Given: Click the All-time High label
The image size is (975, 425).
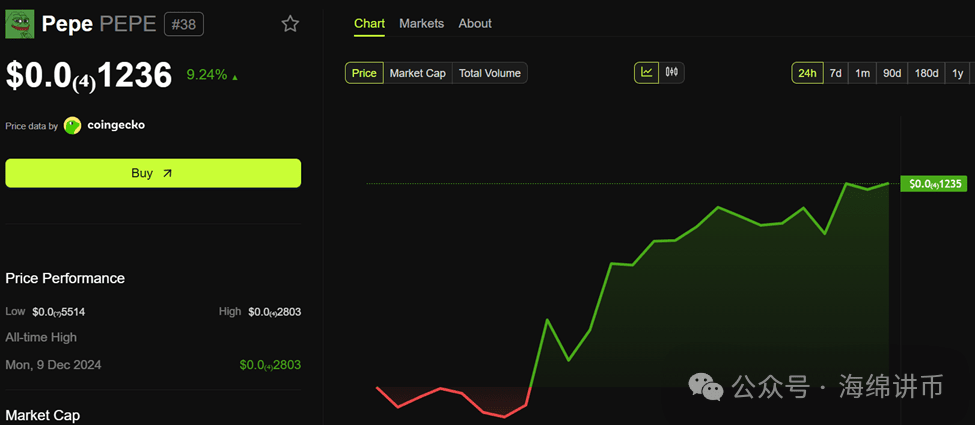Looking at the screenshot, I should point(41,337).
